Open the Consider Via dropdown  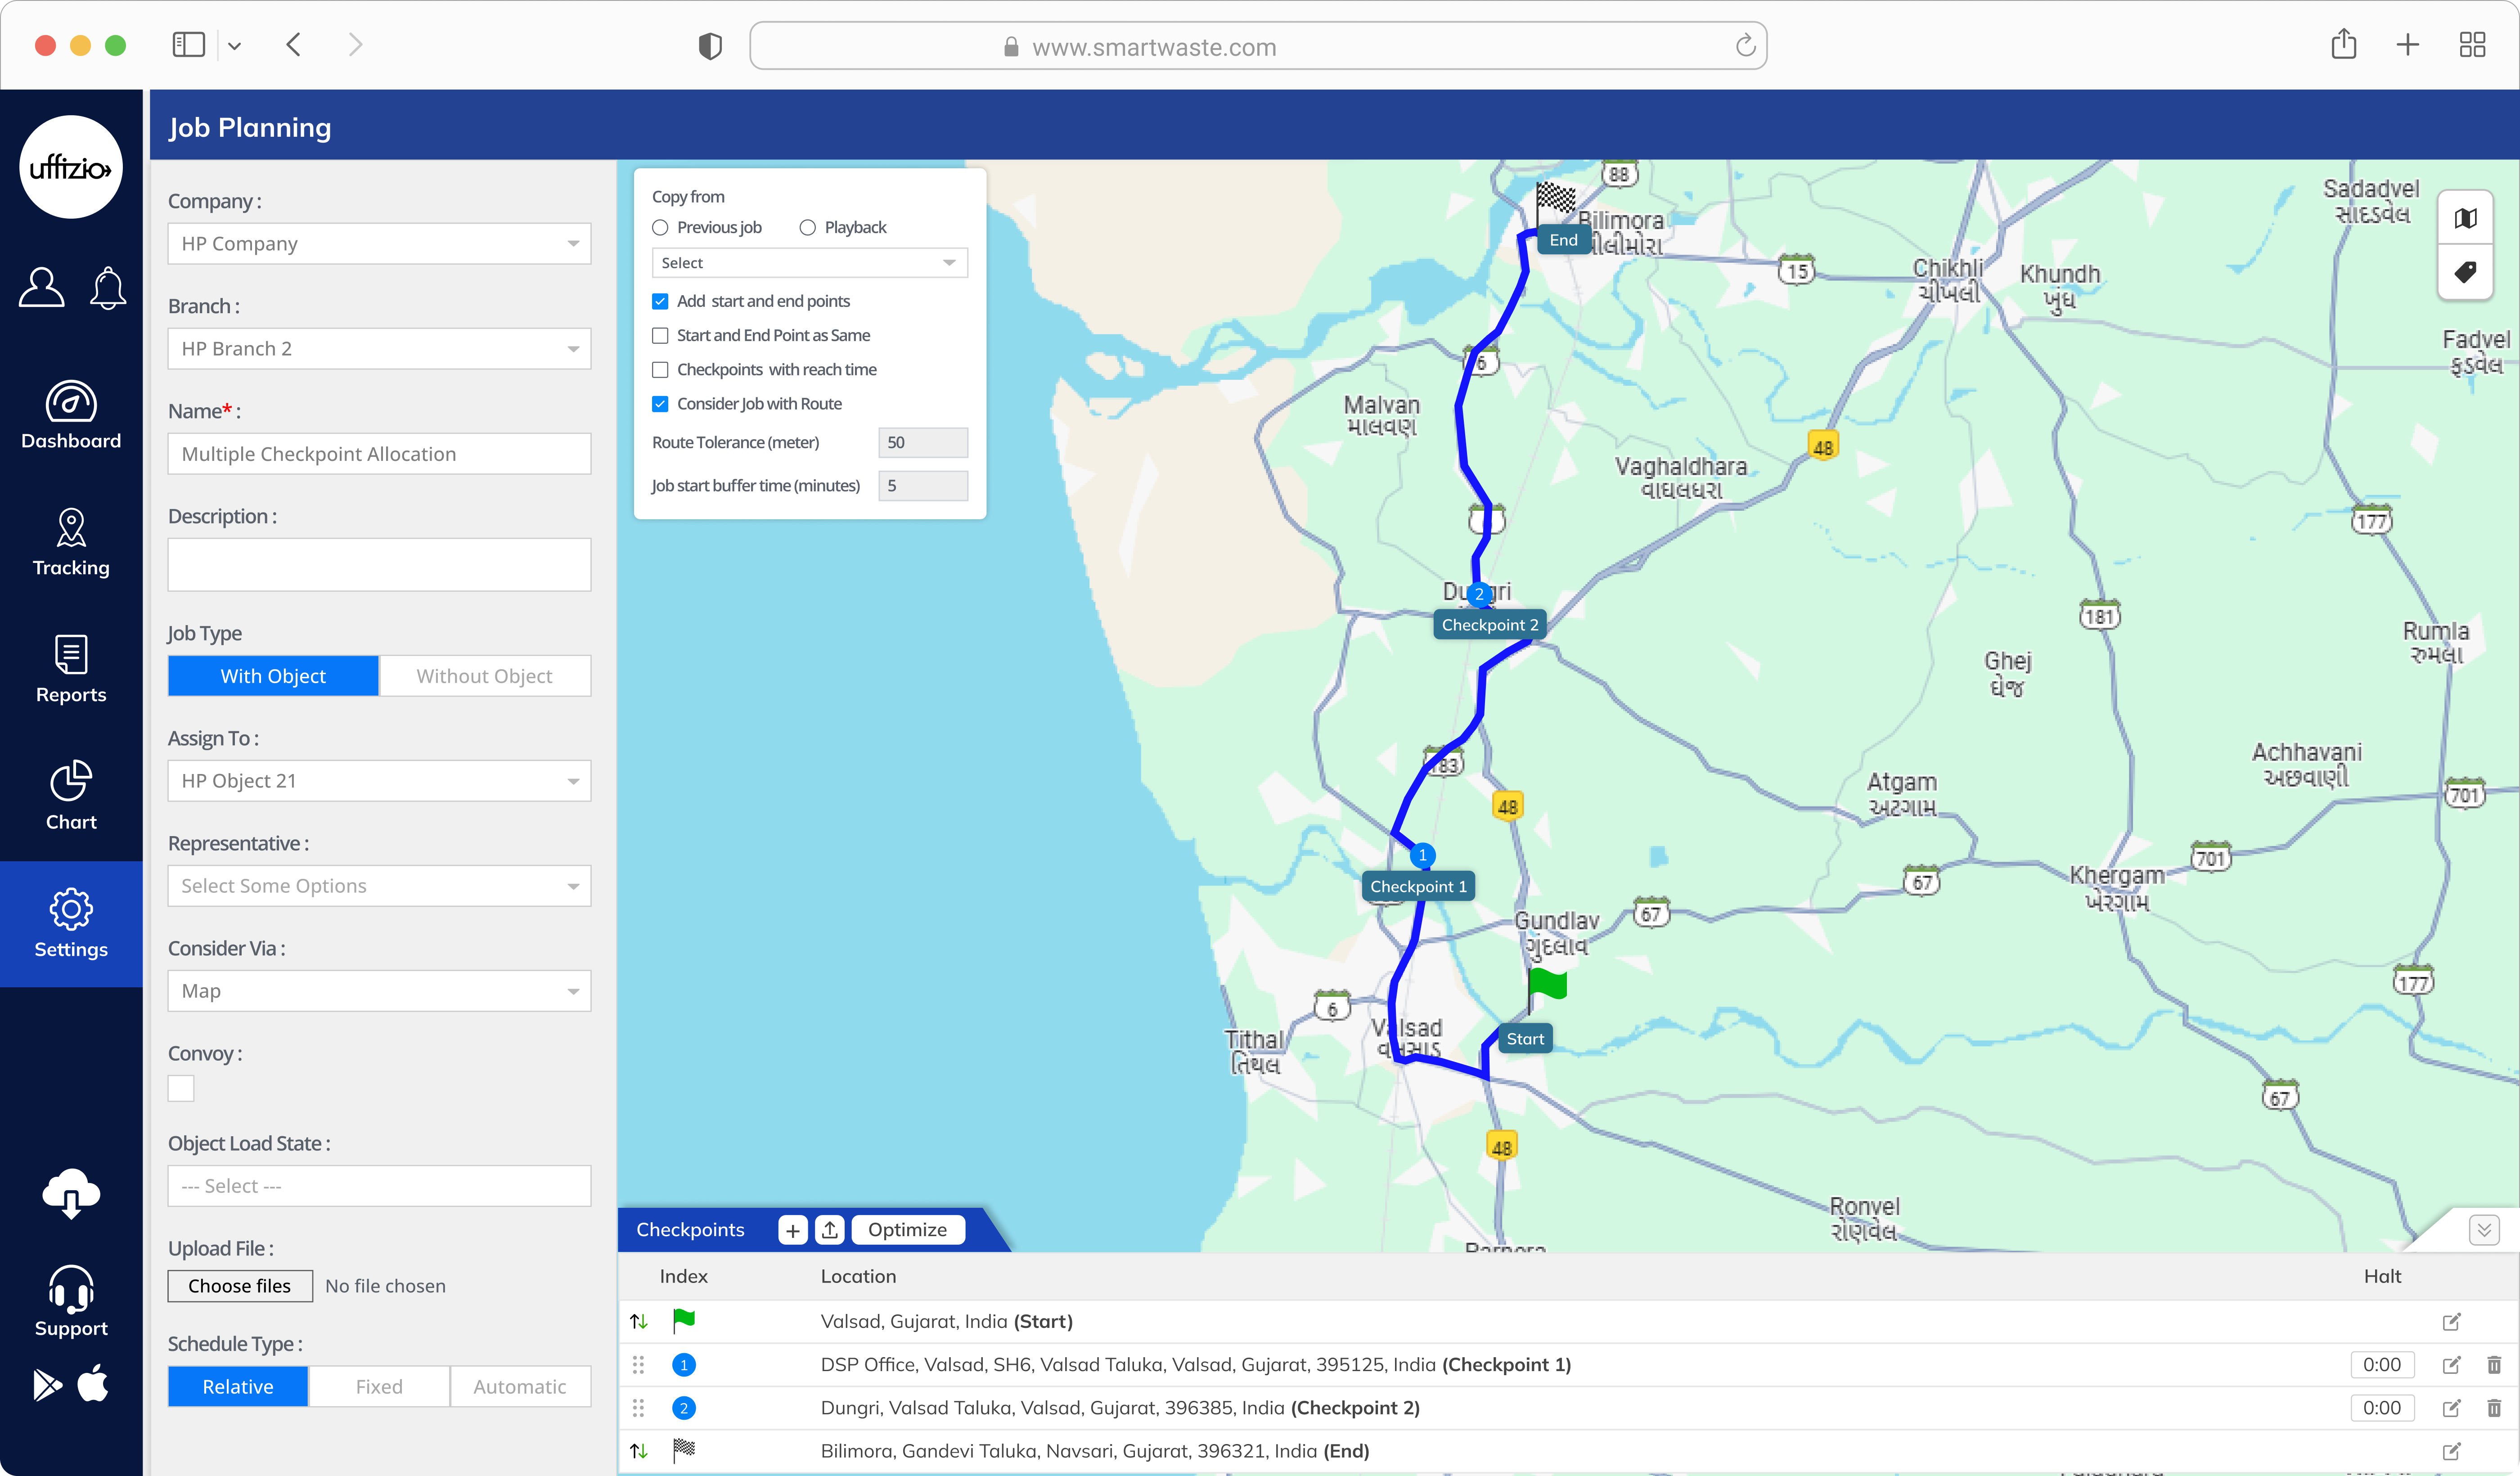click(x=379, y=991)
